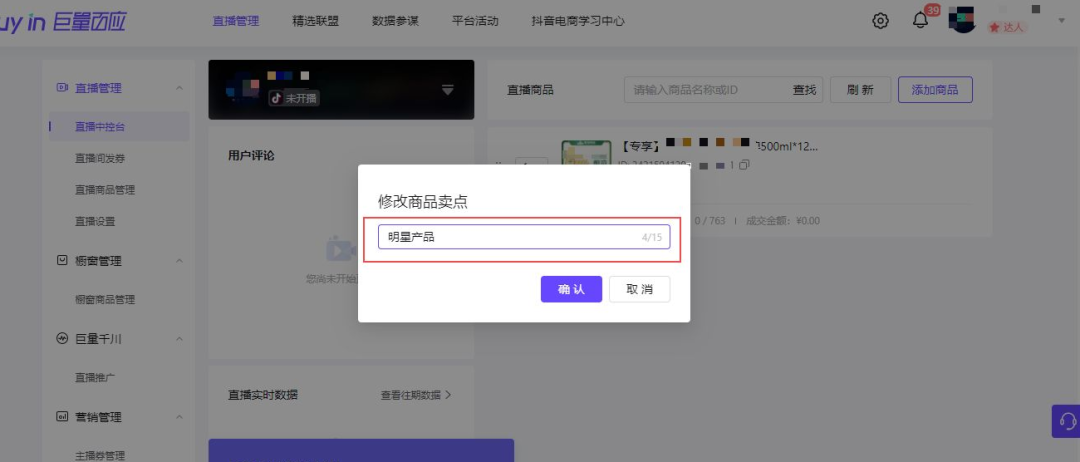Click the 添加商品 button
The image size is (1080, 462).
click(935, 90)
